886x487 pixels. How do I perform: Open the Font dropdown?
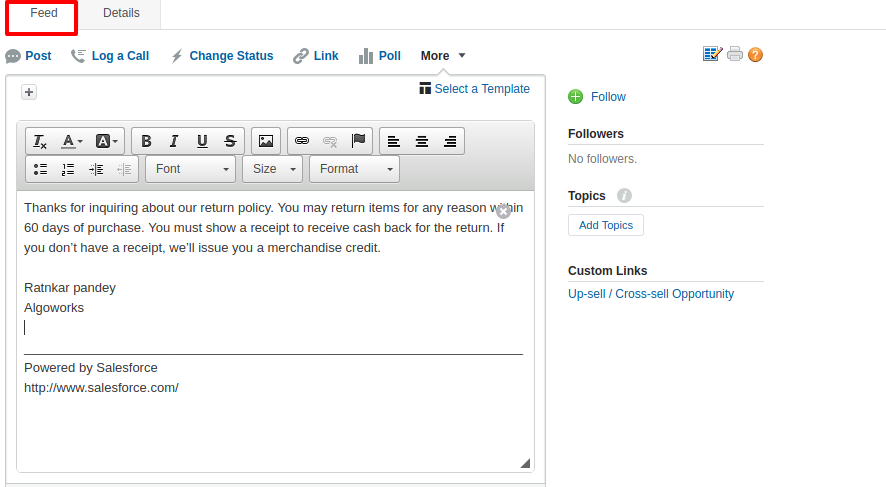[190, 170]
